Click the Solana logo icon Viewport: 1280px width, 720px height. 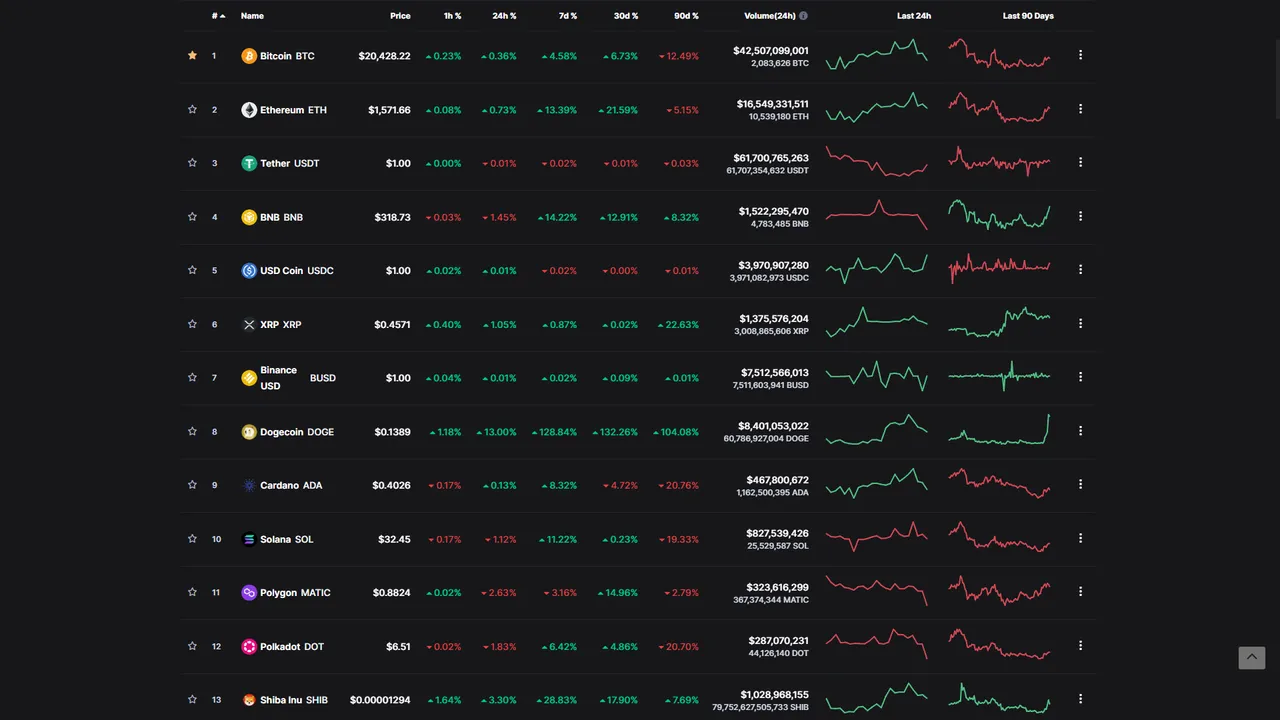[249, 539]
